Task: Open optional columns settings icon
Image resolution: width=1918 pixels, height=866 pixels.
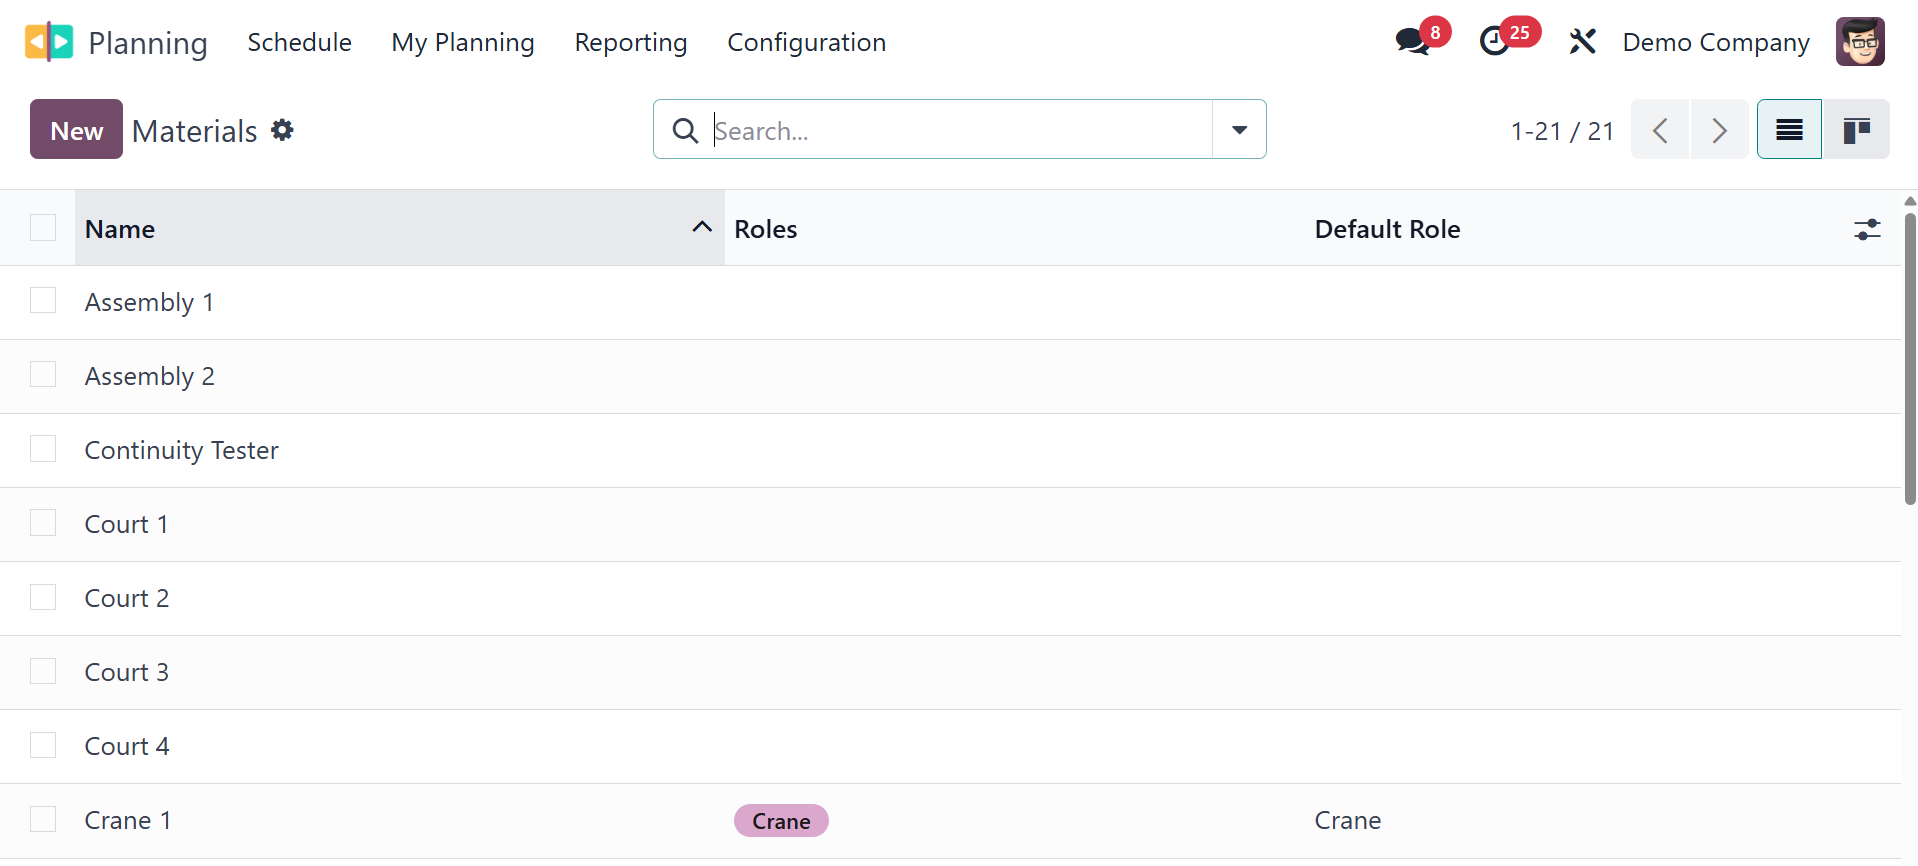Action: click(x=1867, y=230)
